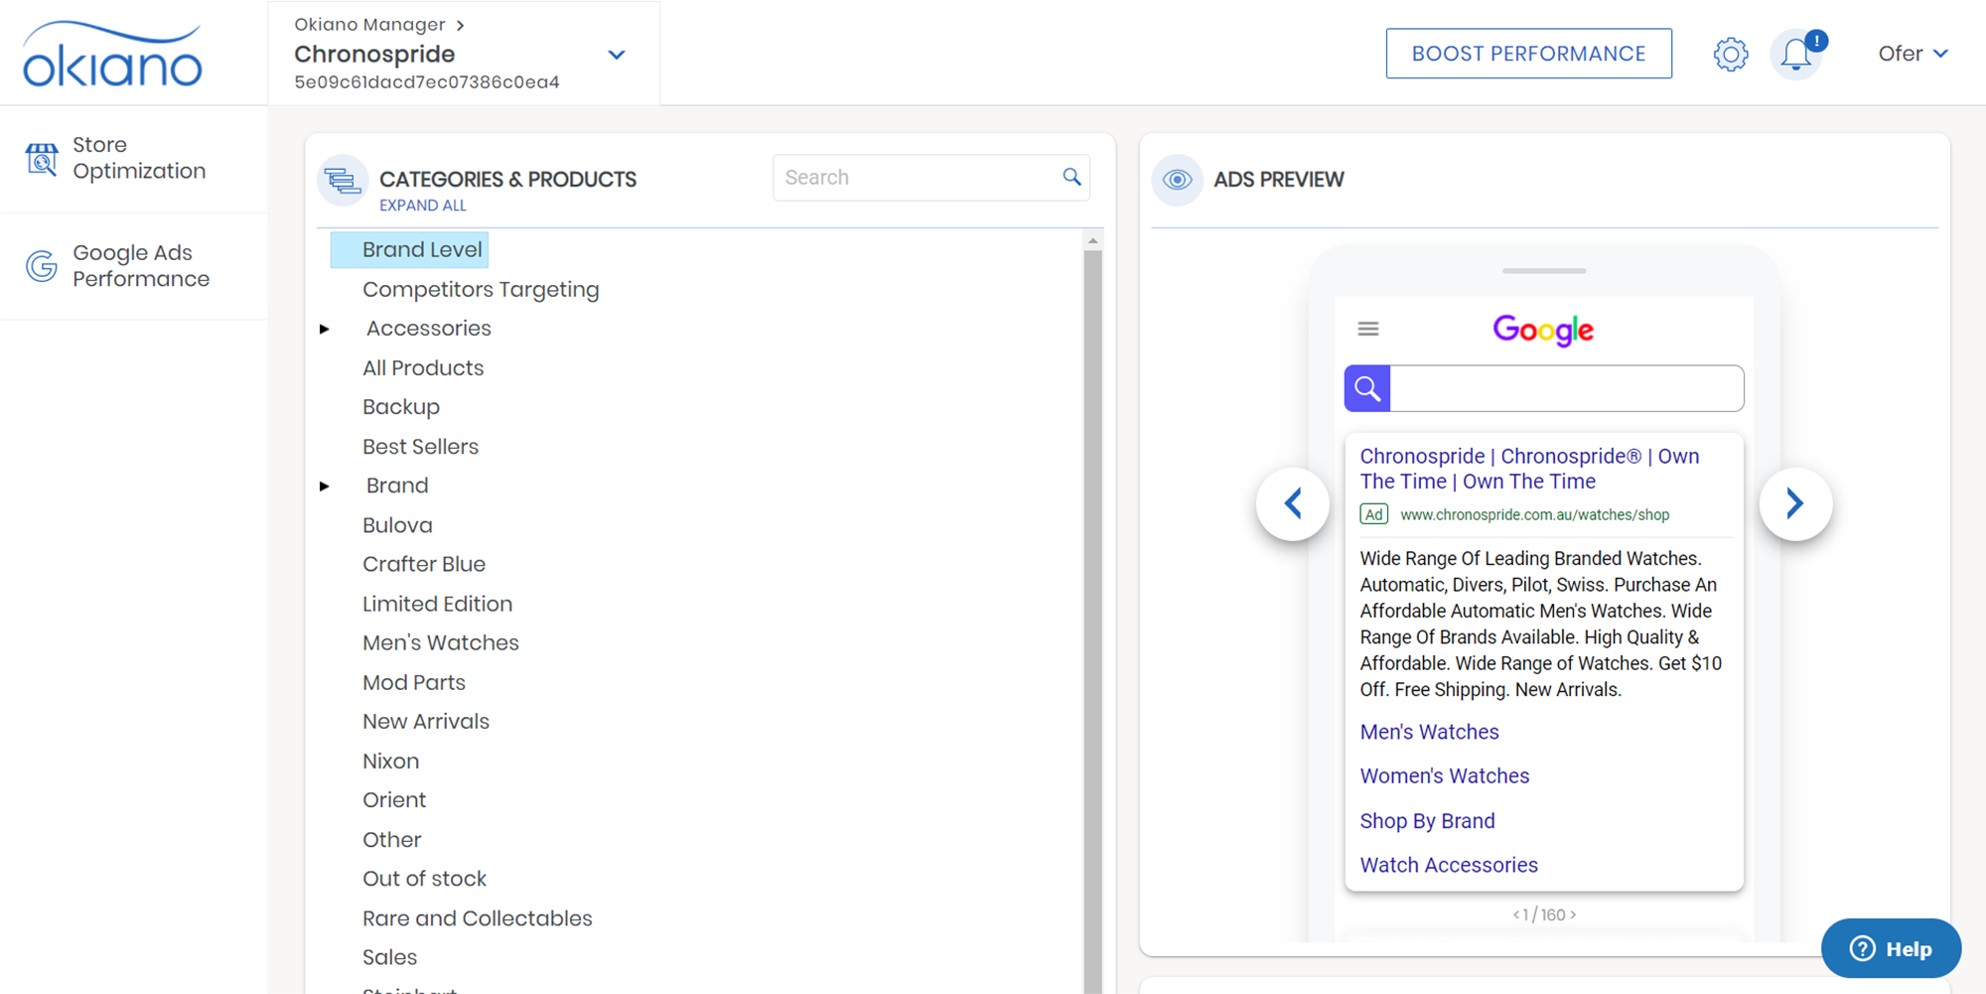Screen dimensions: 1986x994
Task: Click the Okiano logo
Action: 112,54
